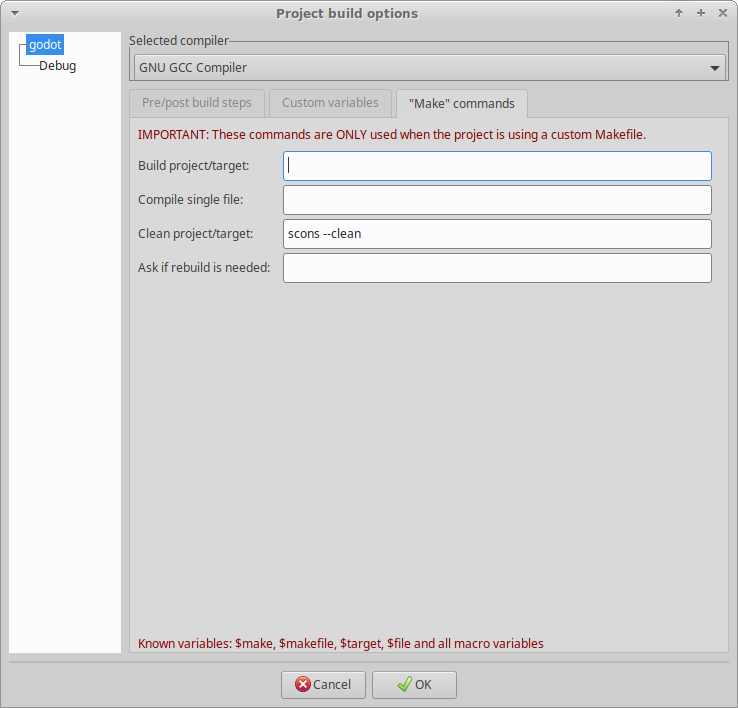
Task: Select the godot project in tree
Action: (45, 45)
